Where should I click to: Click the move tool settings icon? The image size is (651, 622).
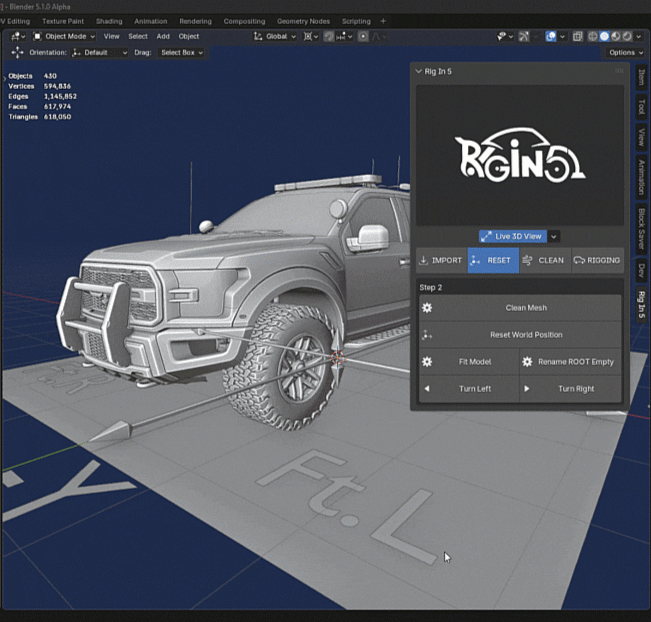17,53
